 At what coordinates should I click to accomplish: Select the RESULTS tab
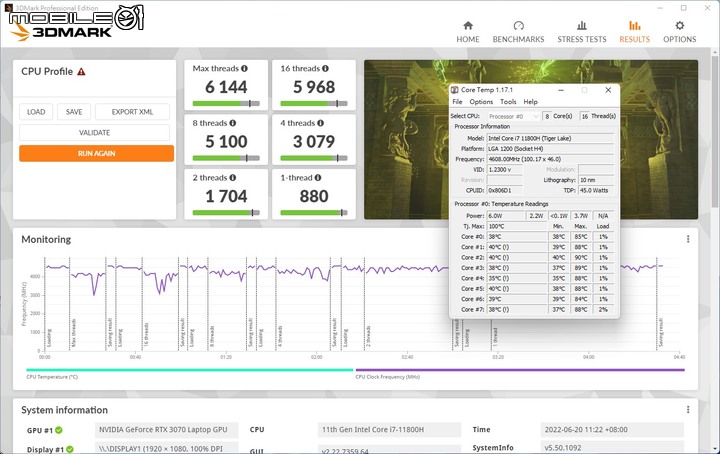(x=634, y=32)
